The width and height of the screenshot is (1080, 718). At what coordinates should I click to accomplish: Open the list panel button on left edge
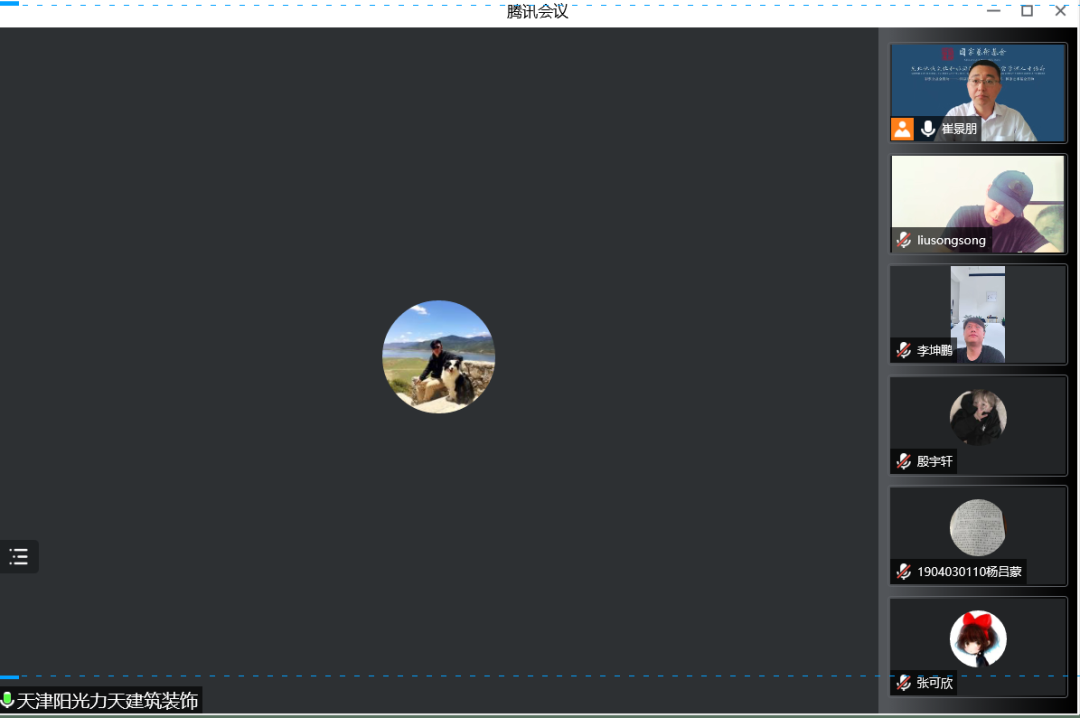tap(19, 557)
